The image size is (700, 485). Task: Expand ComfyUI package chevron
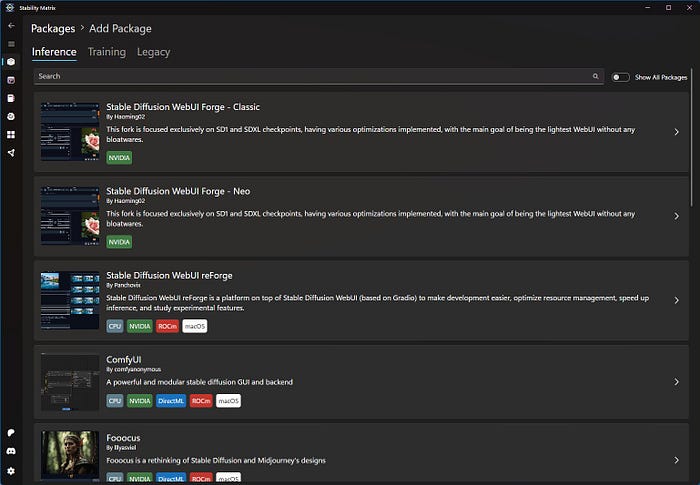[676, 382]
